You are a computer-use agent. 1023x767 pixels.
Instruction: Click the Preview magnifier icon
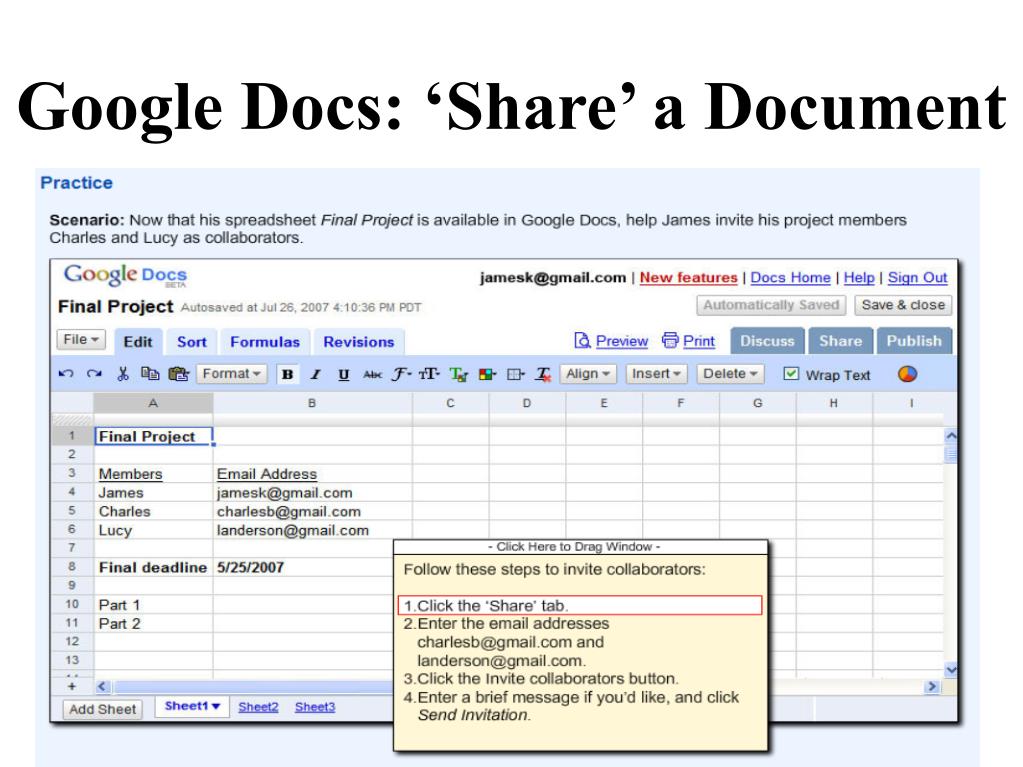tap(582, 340)
